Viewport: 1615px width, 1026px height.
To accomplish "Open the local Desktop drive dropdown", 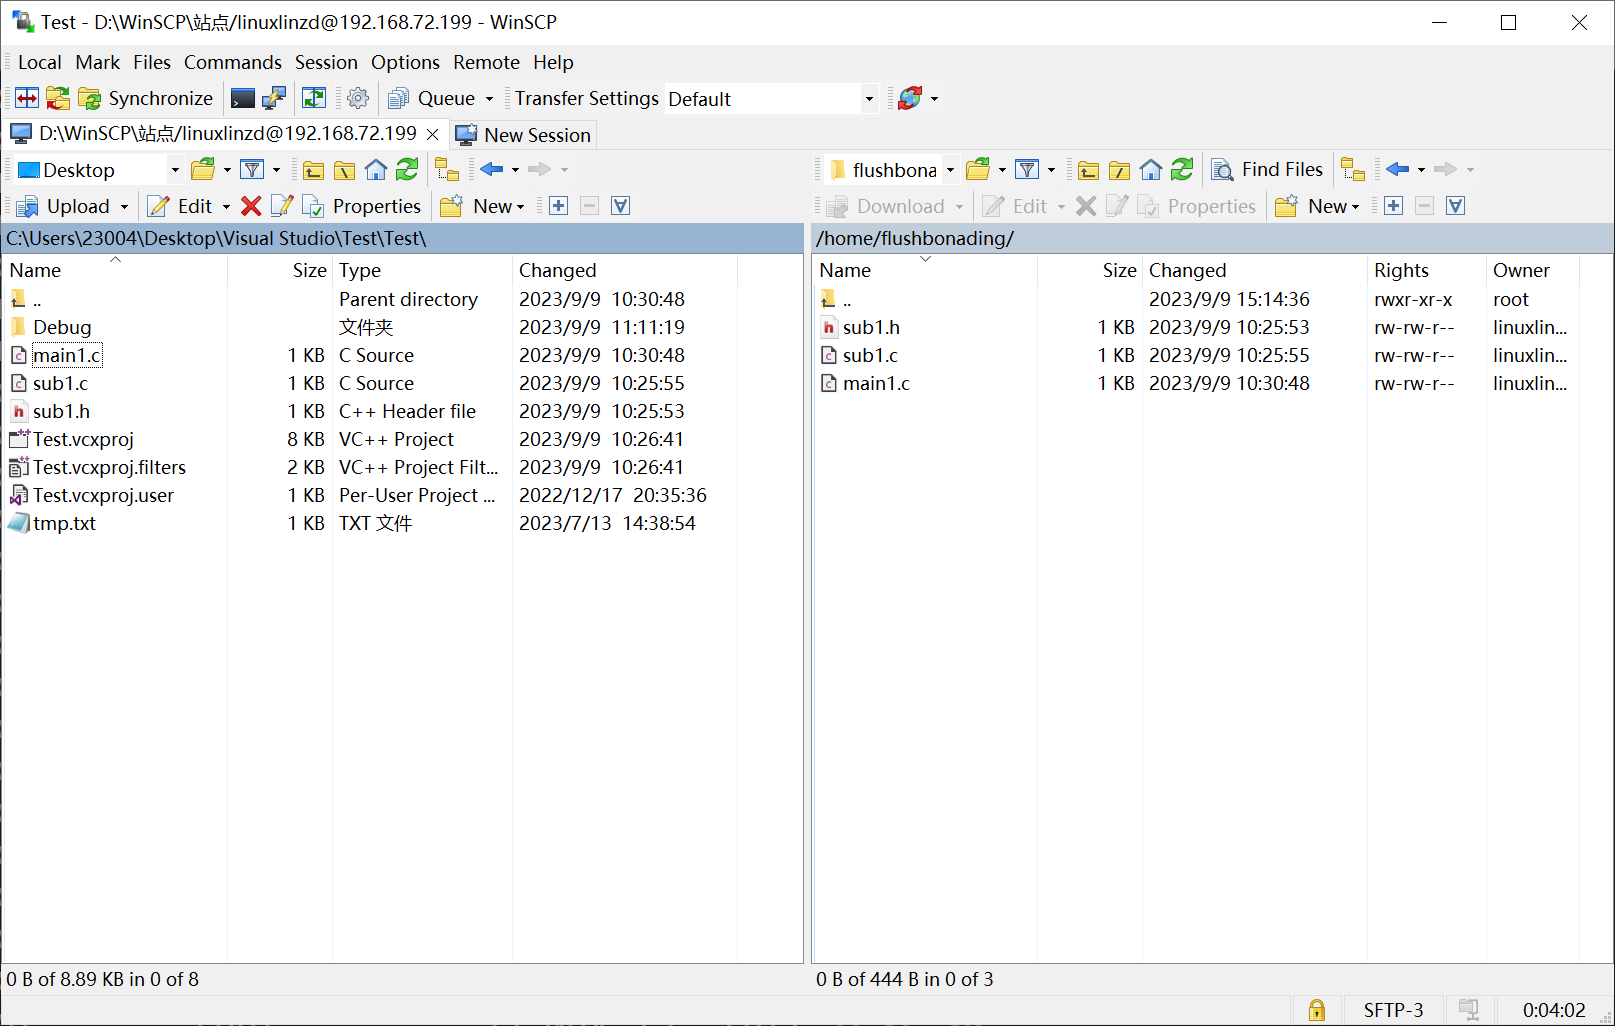I will pyautogui.click(x=175, y=170).
